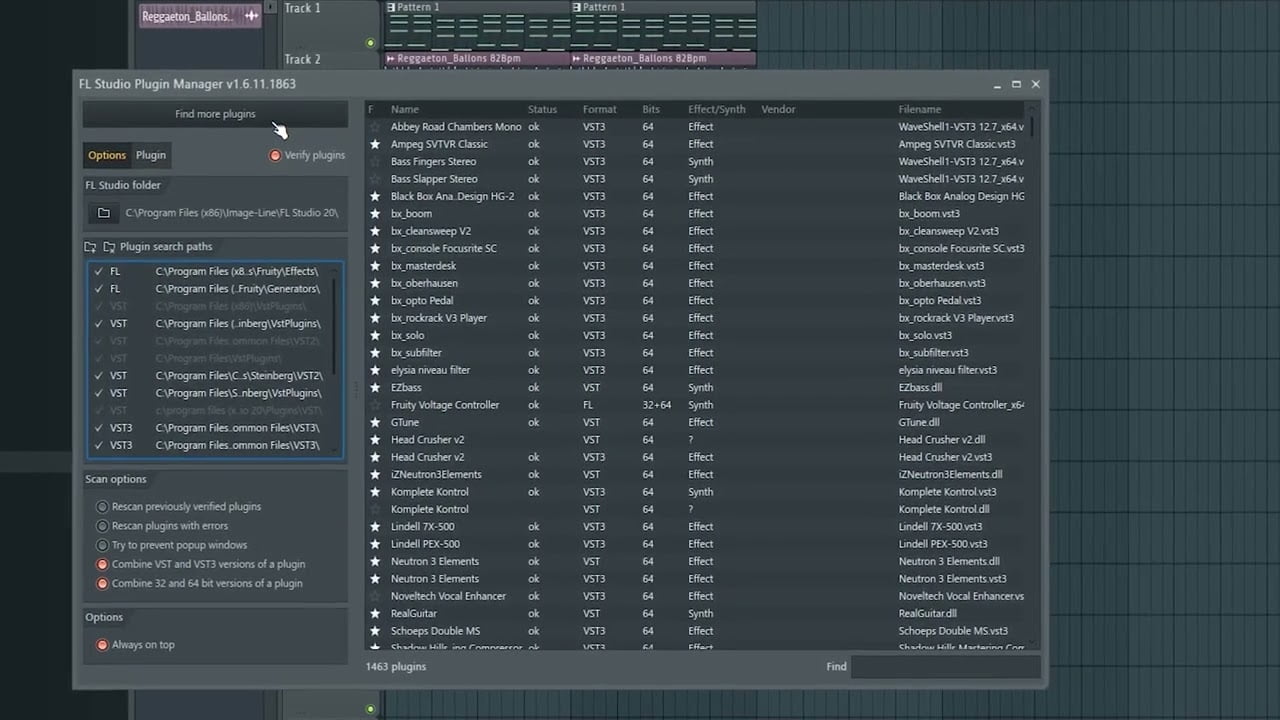Sort plugin list by Format column
Image resolution: width=1280 pixels, height=720 pixels.
pyautogui.click(x=600, y=109)
